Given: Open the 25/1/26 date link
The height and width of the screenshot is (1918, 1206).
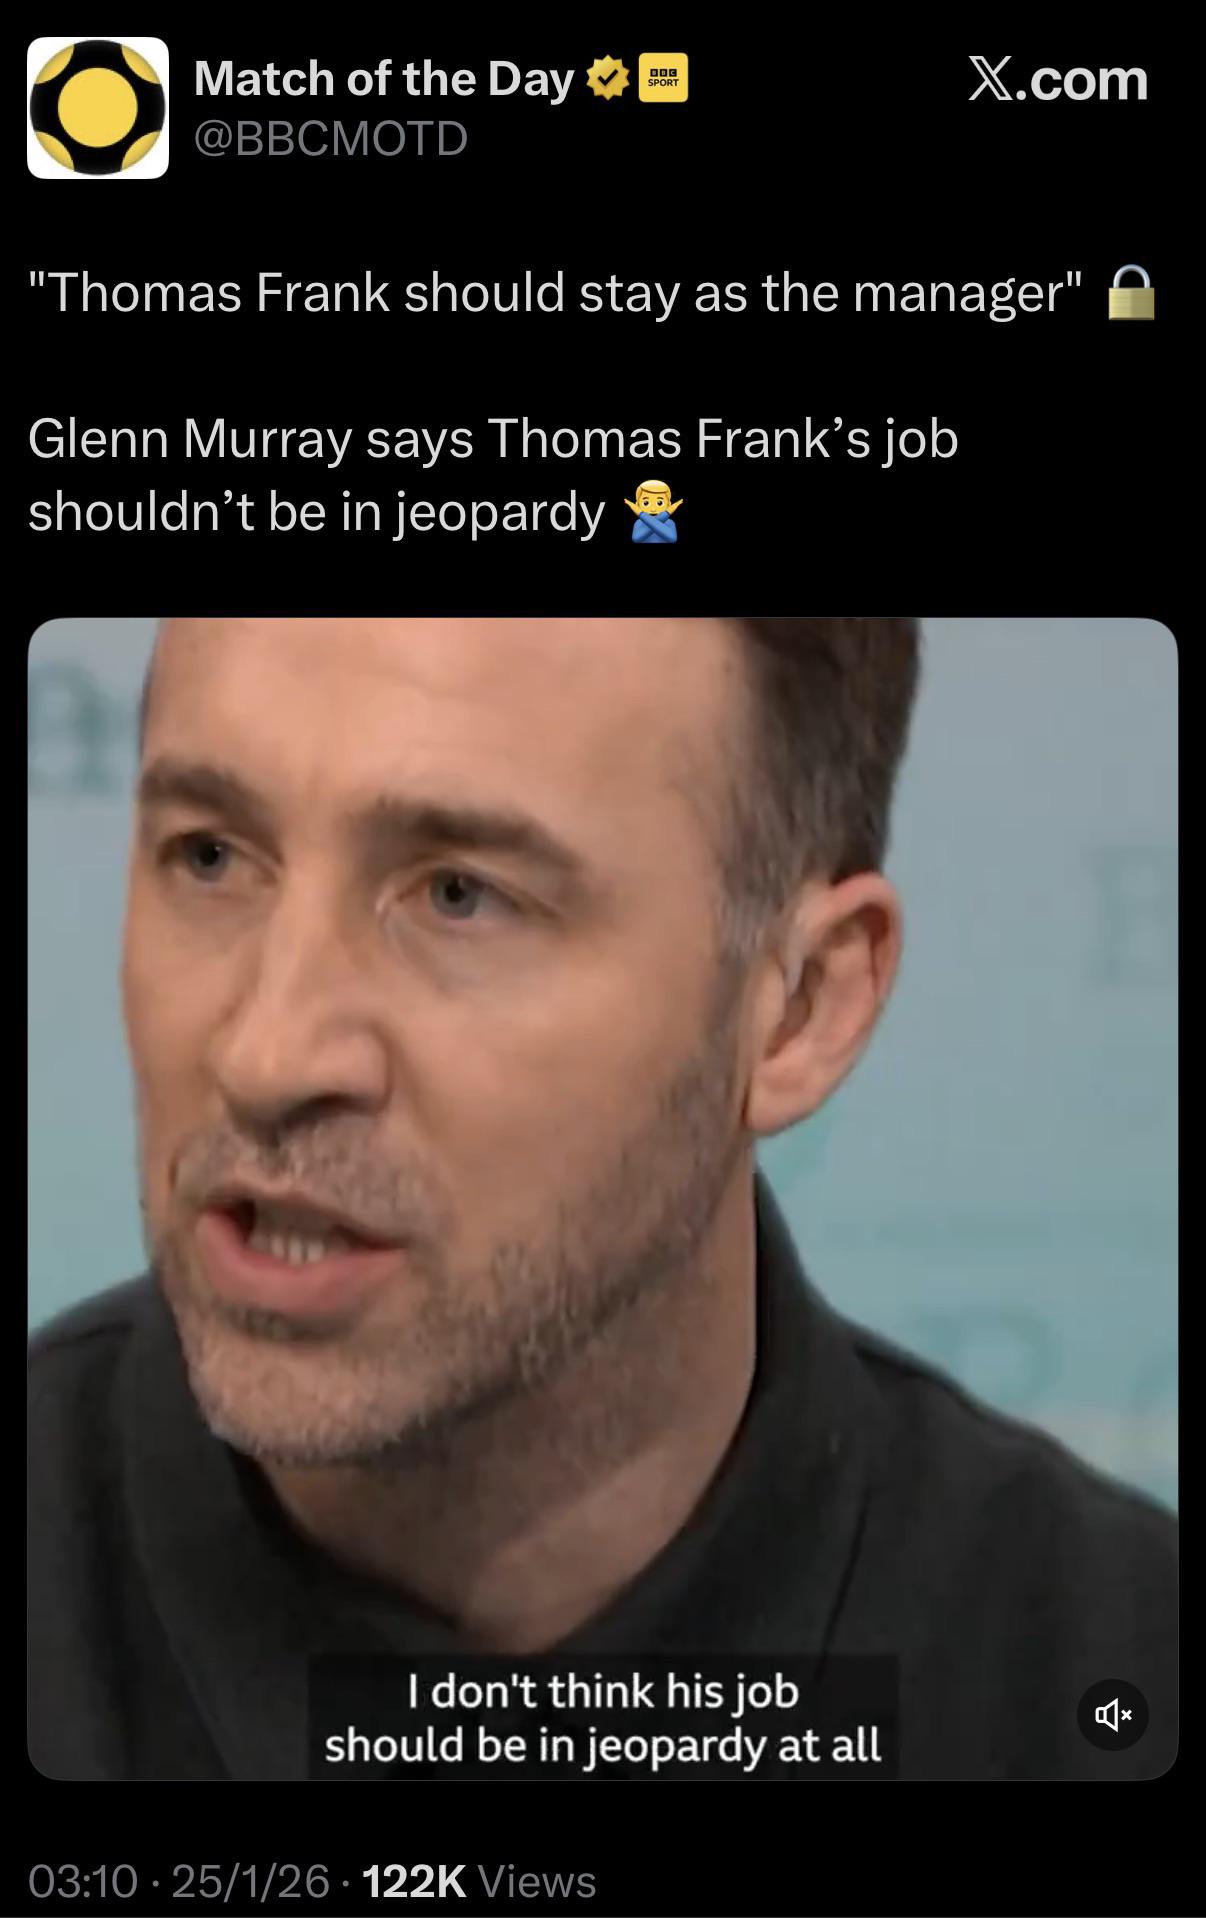Looking at the screenshot, I should [250, 1881].
